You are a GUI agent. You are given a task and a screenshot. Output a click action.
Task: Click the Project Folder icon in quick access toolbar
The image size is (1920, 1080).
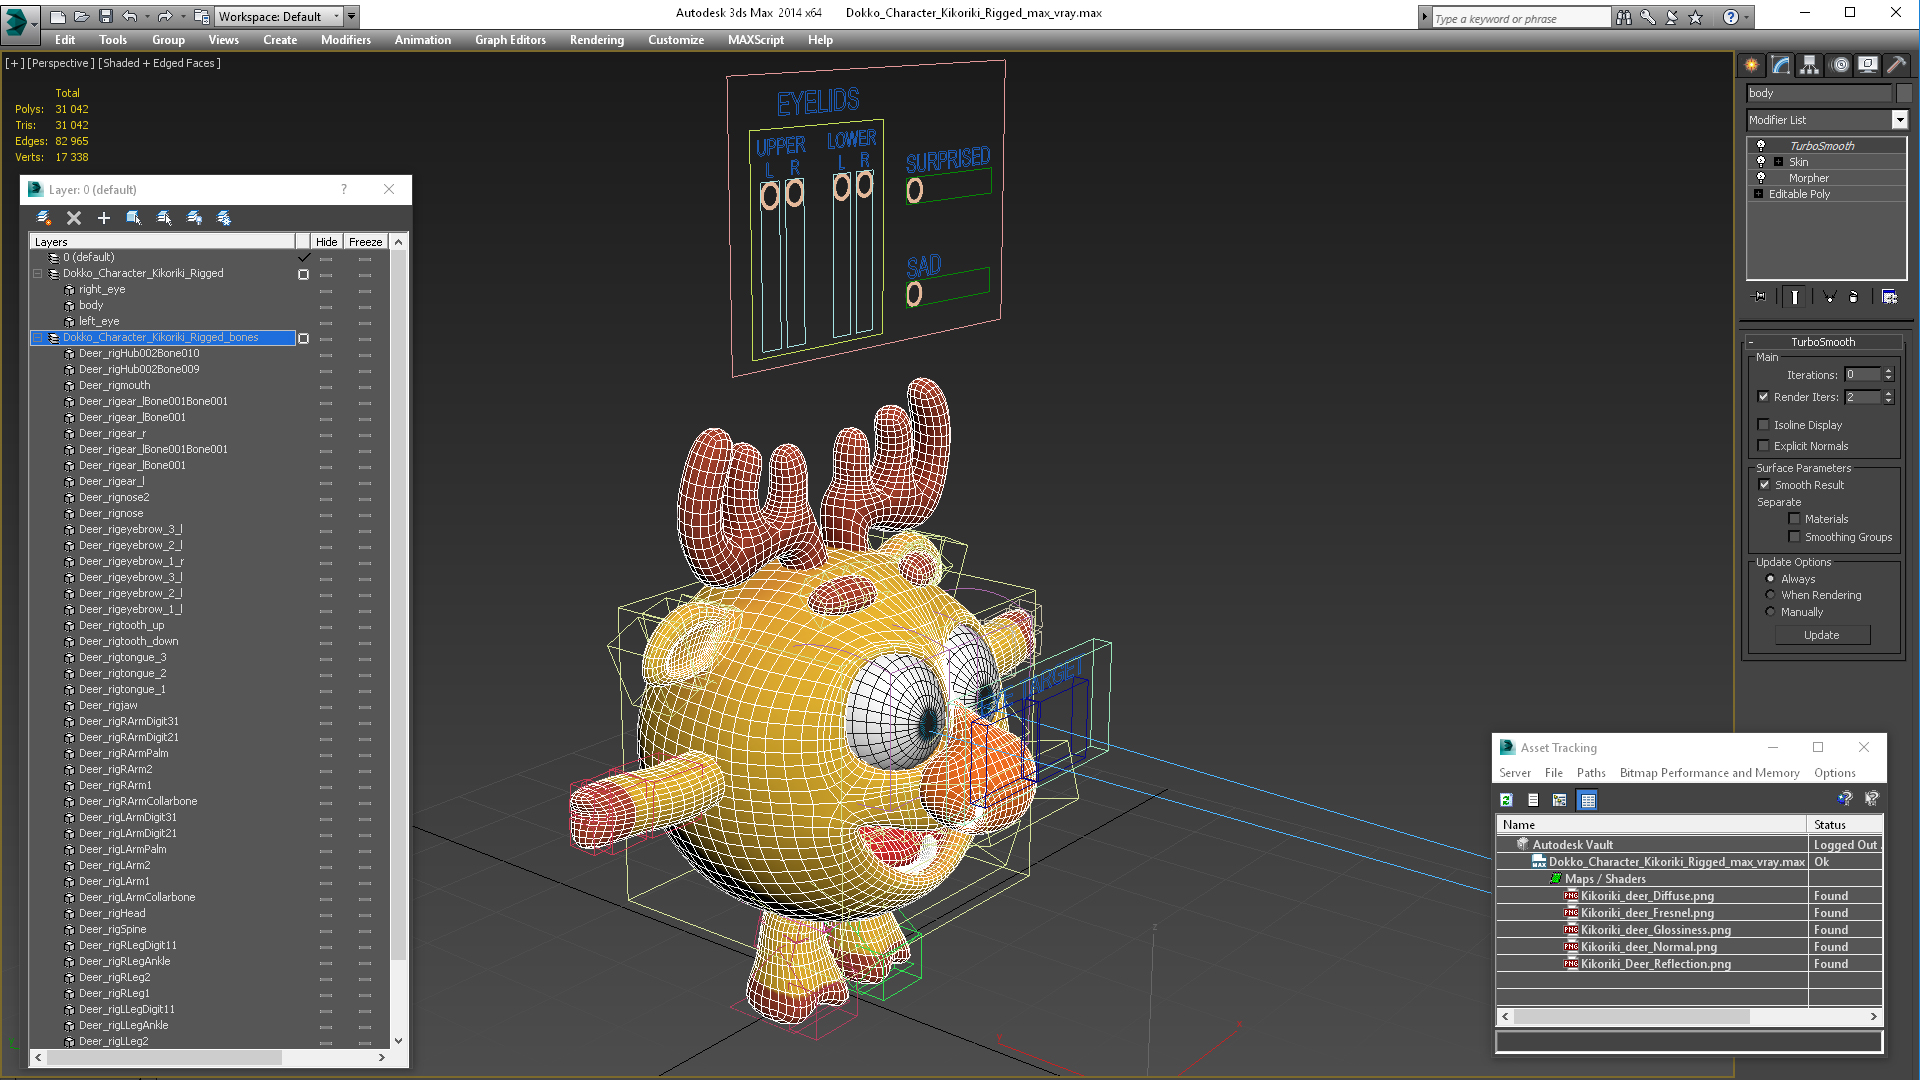202,16
